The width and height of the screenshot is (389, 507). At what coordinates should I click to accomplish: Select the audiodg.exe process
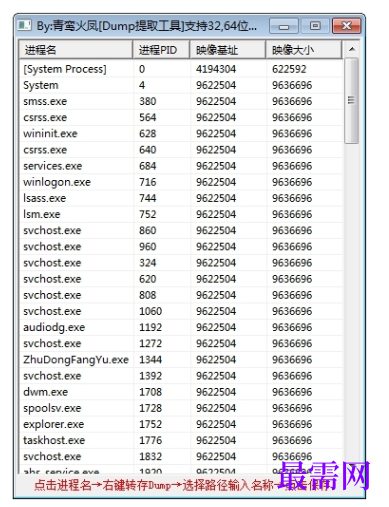click(181, 327)
